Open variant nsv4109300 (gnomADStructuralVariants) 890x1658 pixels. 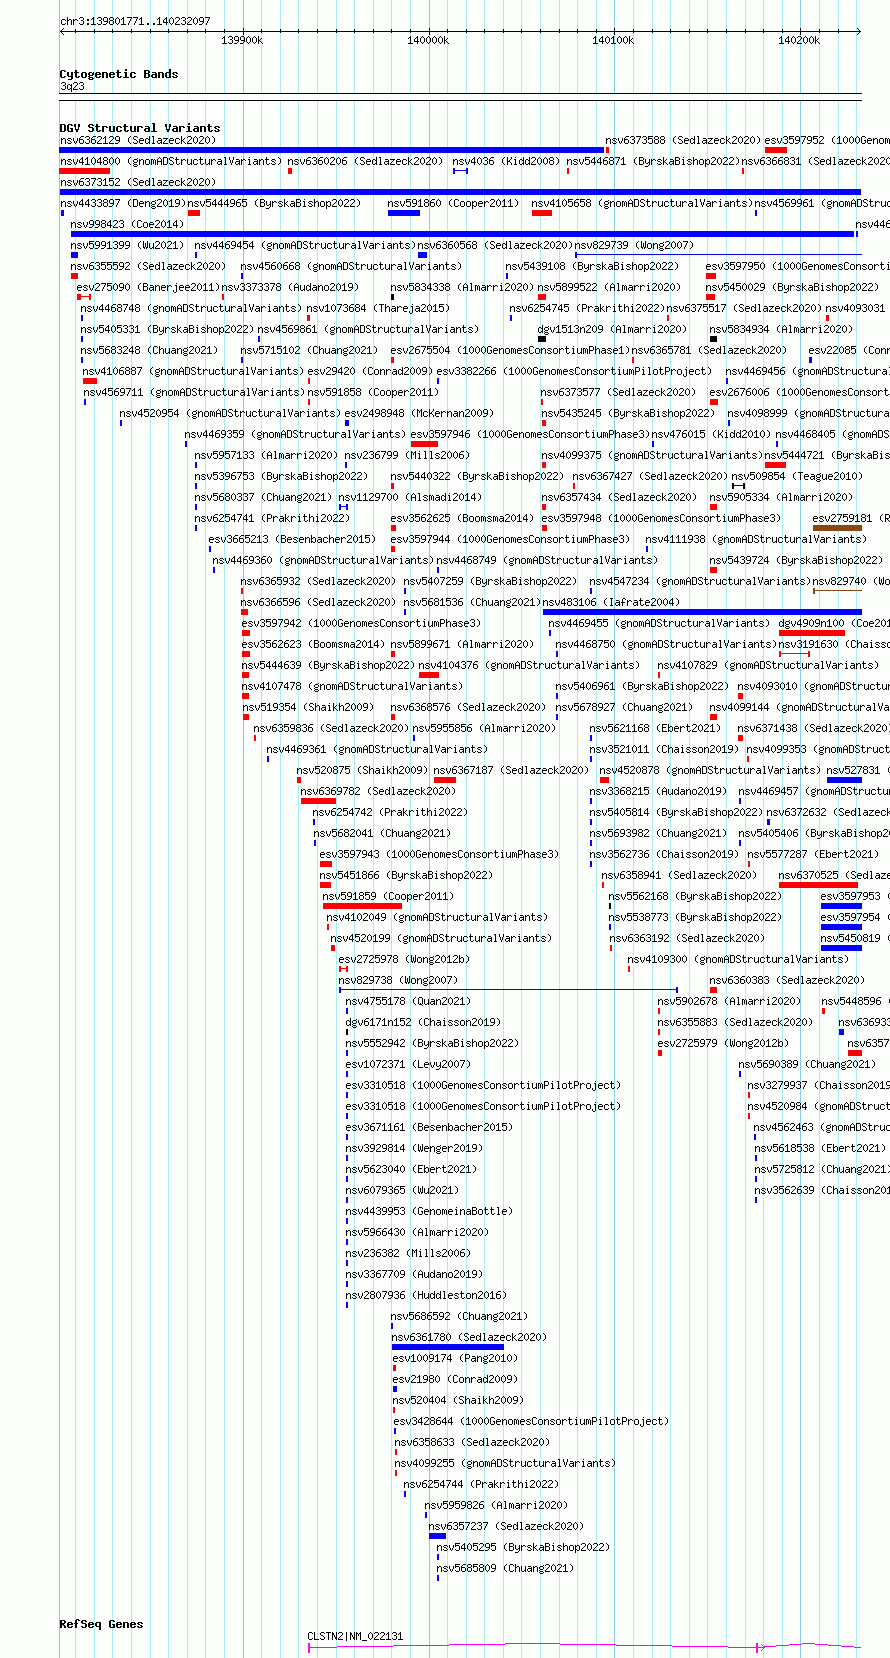pyautogui.click(x=738, y=959)
